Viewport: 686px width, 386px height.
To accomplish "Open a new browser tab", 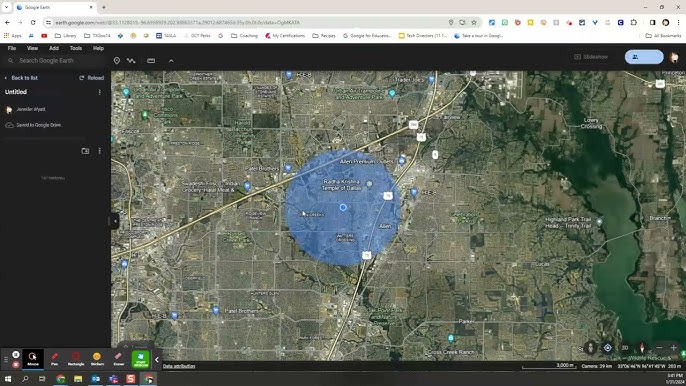I will pyautogui.click(x=104, y=7).
